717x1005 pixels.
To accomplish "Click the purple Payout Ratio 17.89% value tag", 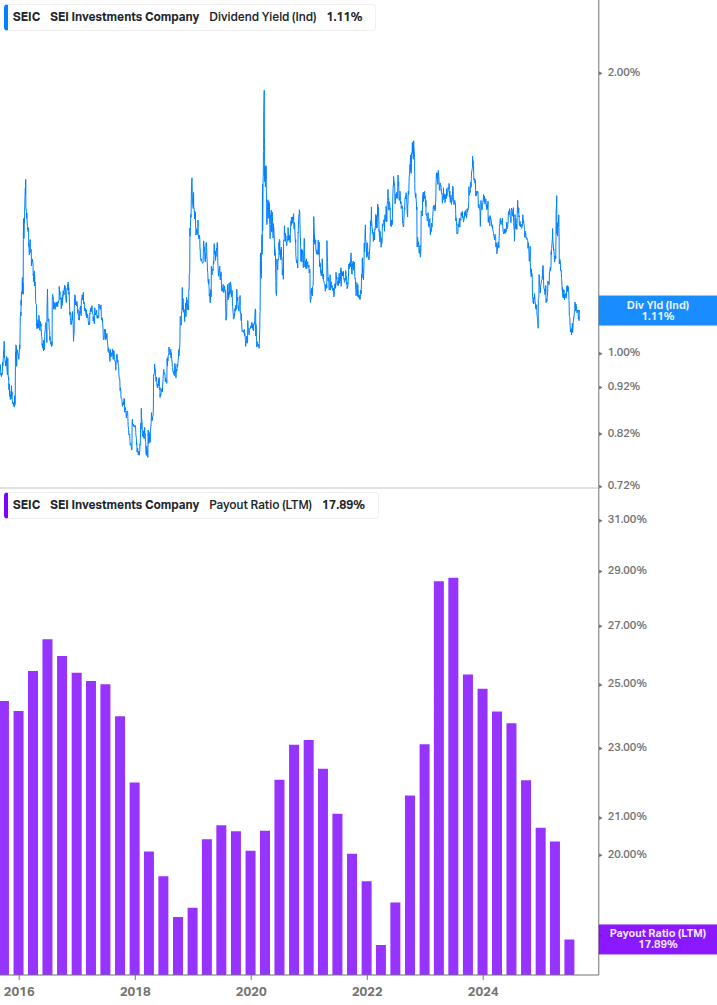I will pos(657,939).
